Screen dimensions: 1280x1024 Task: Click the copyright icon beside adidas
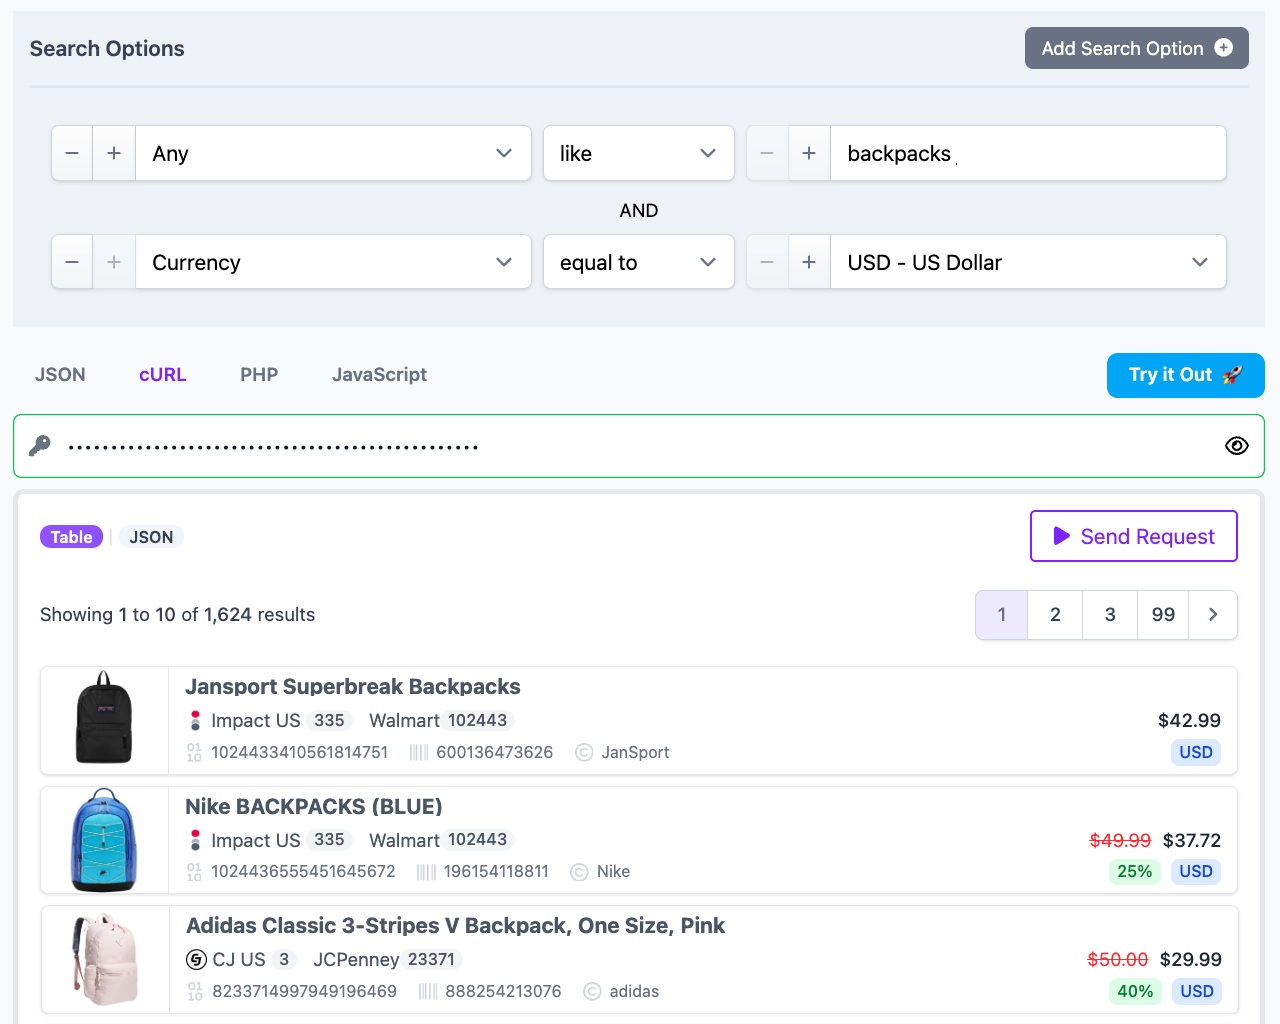click(x=592, y=991)
